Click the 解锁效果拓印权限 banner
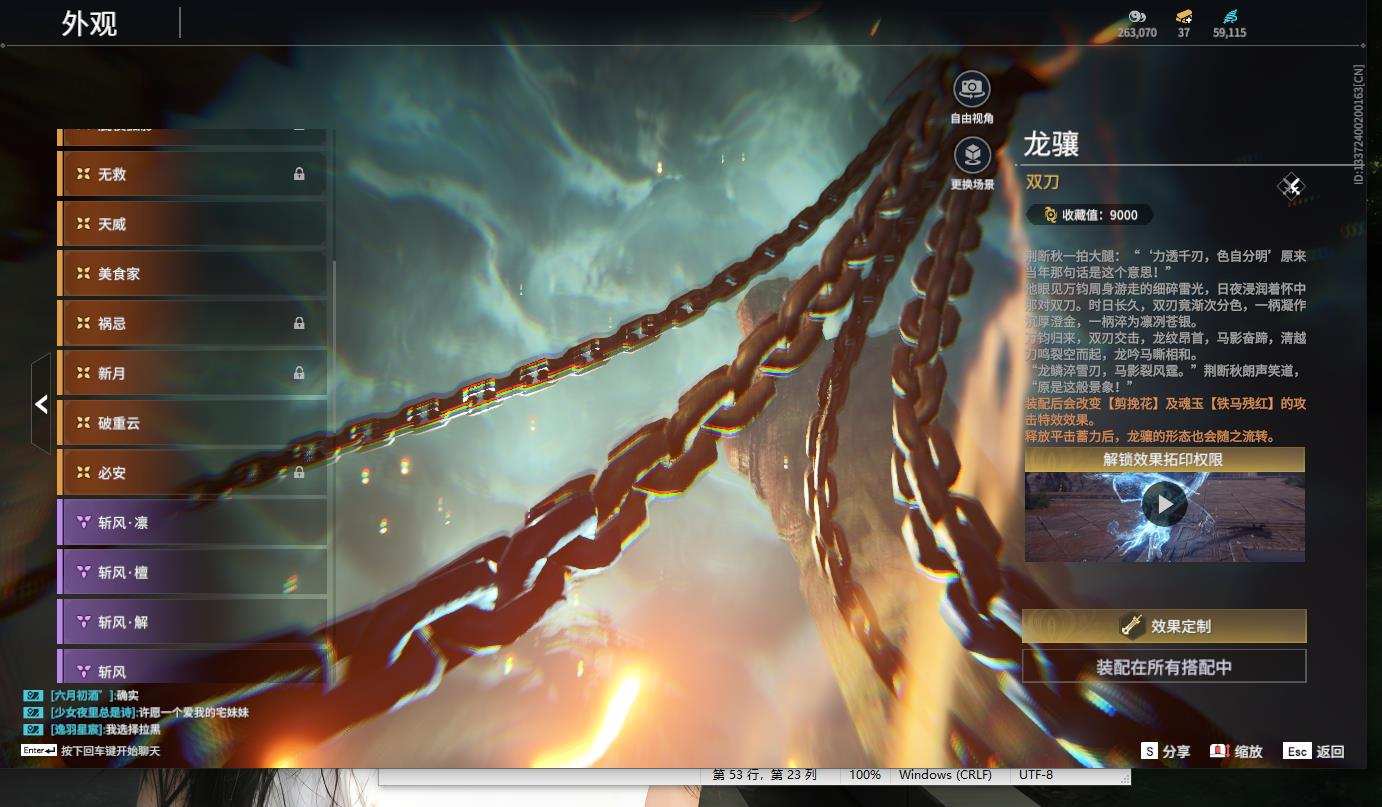 1165,459
